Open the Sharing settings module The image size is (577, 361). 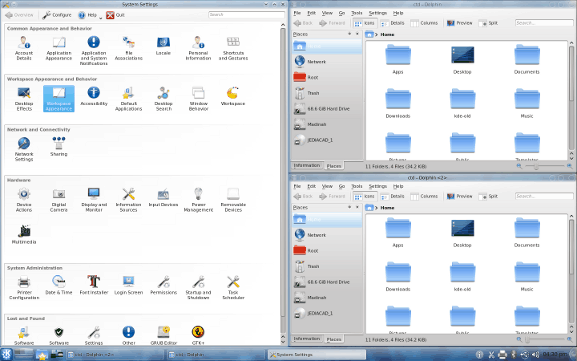tap(59, 146)
